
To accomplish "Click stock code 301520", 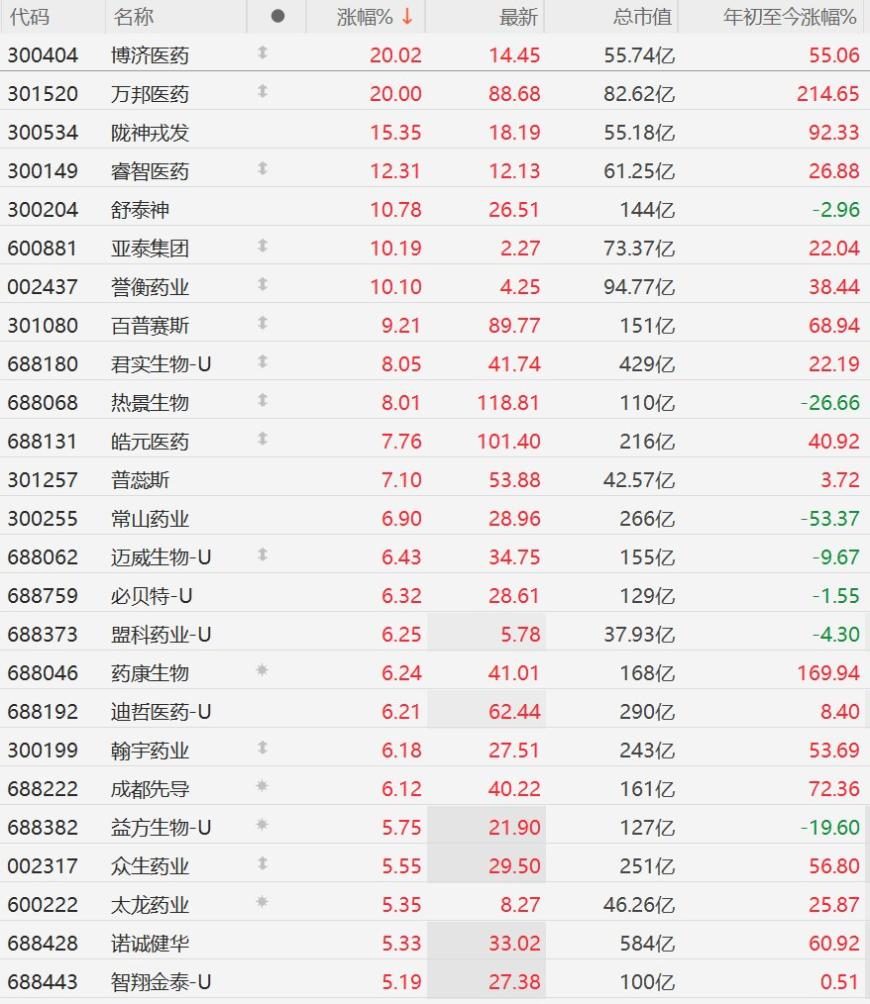I will (43, 94).
